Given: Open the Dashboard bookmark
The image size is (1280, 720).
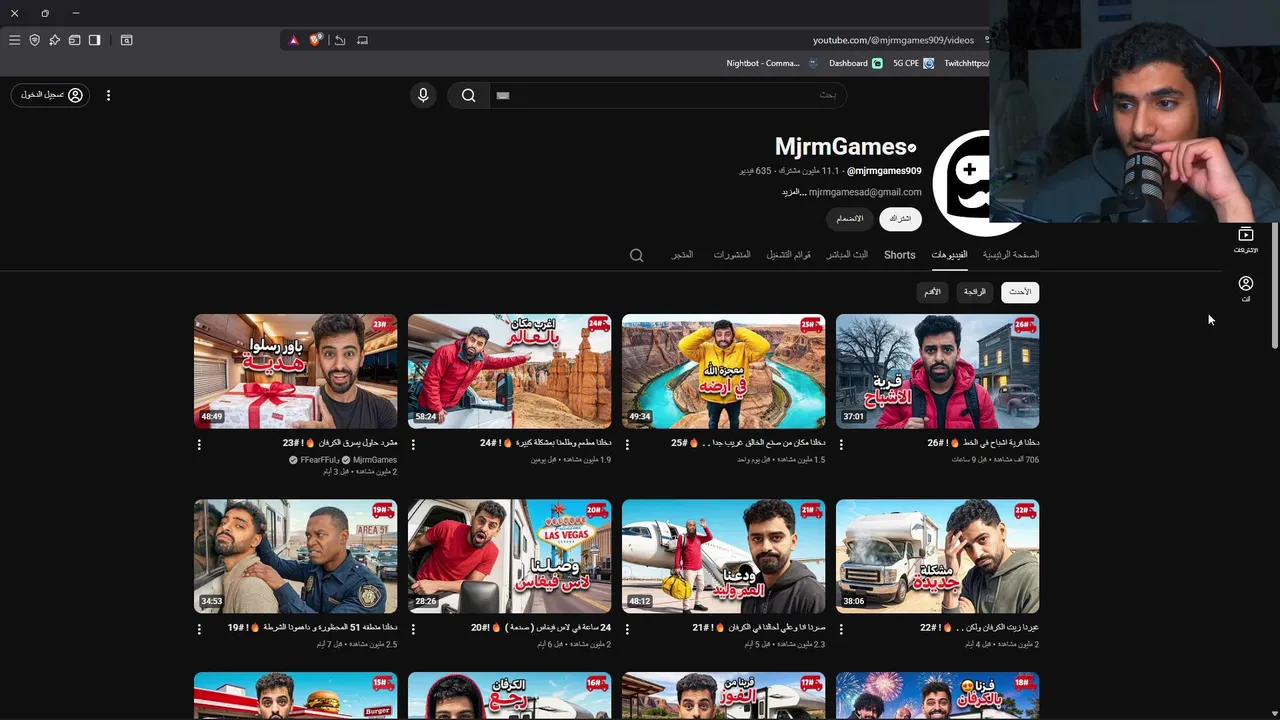Looking at the screenshot, I should (855, 63).
